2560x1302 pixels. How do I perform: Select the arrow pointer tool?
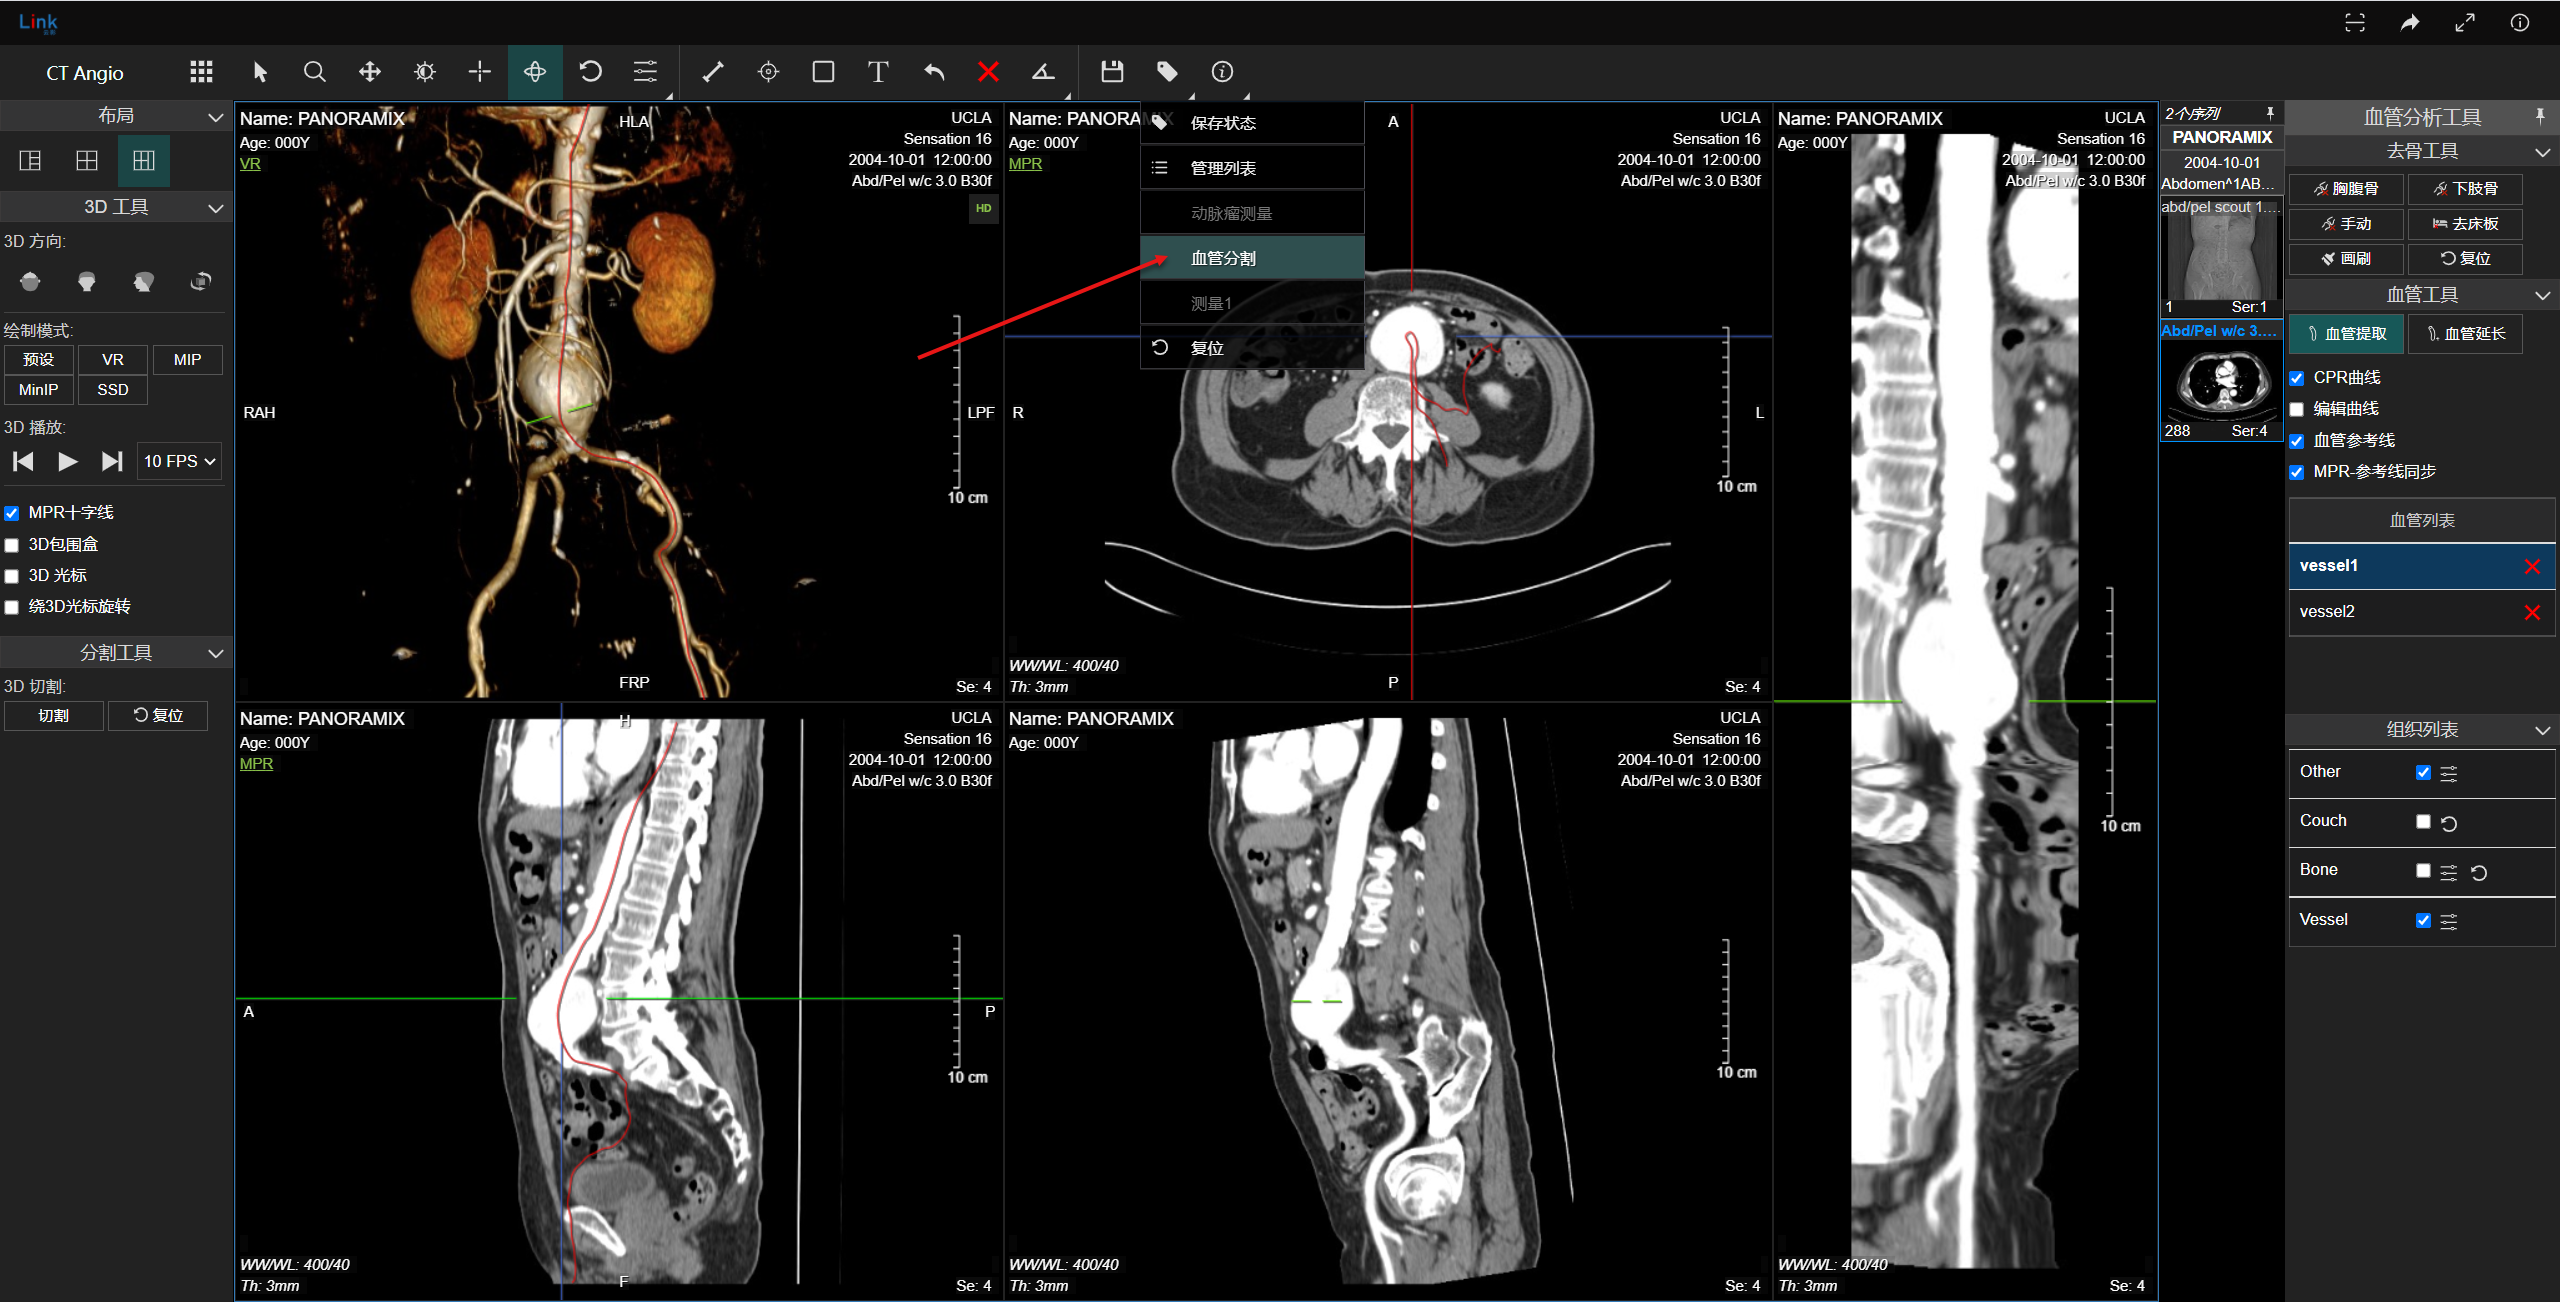pyautogui.click(x=260, y=72)
